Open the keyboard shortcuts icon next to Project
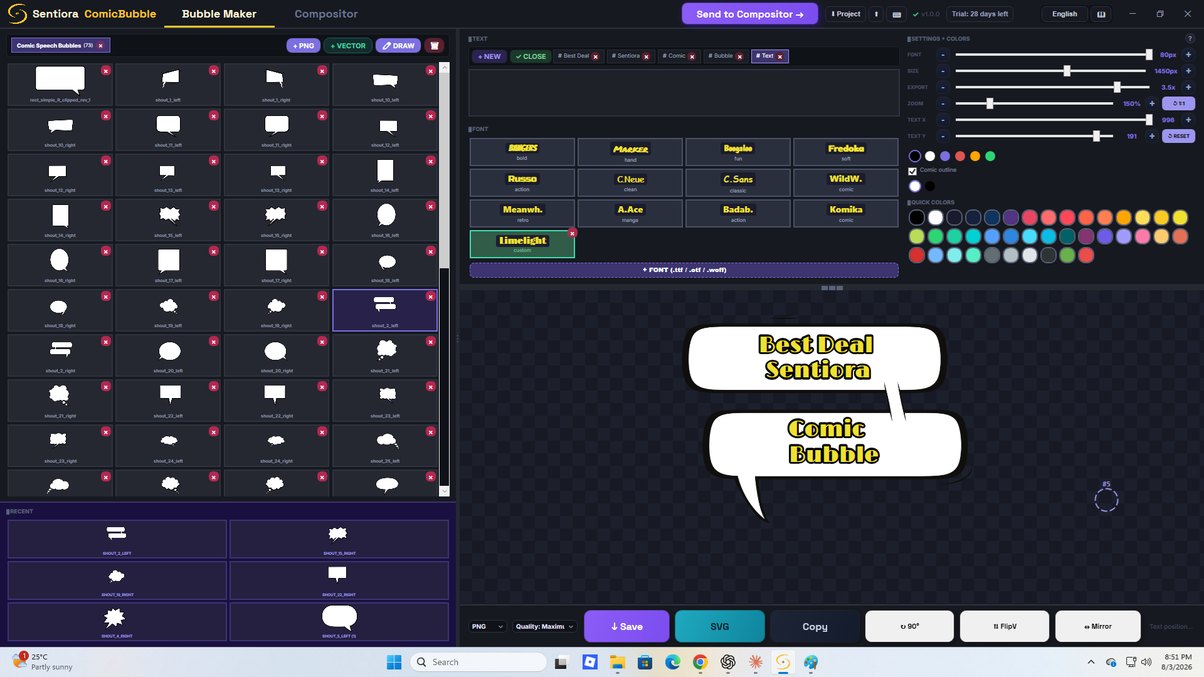Image resolution: width=1204 pixels, height=677 pixels. click(x=896, y=14)
